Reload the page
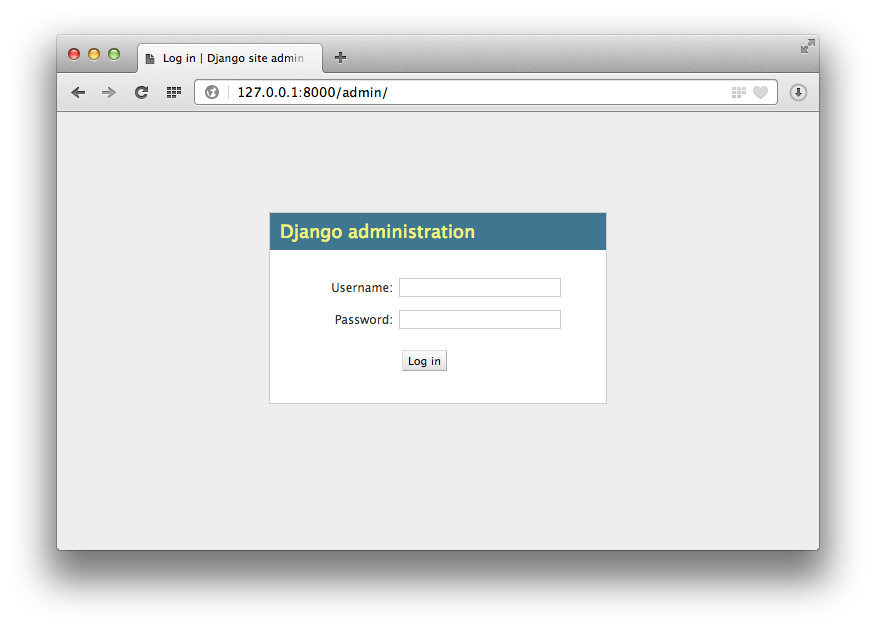876x629 pixels. (141, 92)
